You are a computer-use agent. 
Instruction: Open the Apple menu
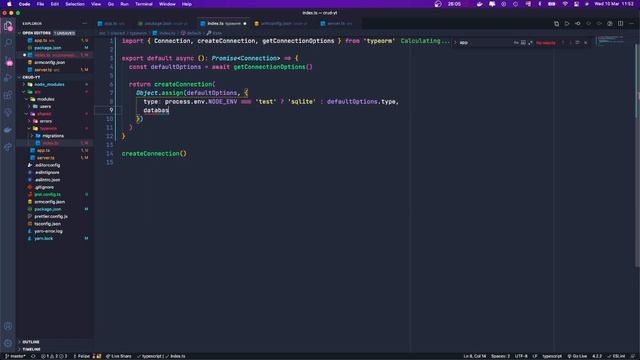coord(9,4)
